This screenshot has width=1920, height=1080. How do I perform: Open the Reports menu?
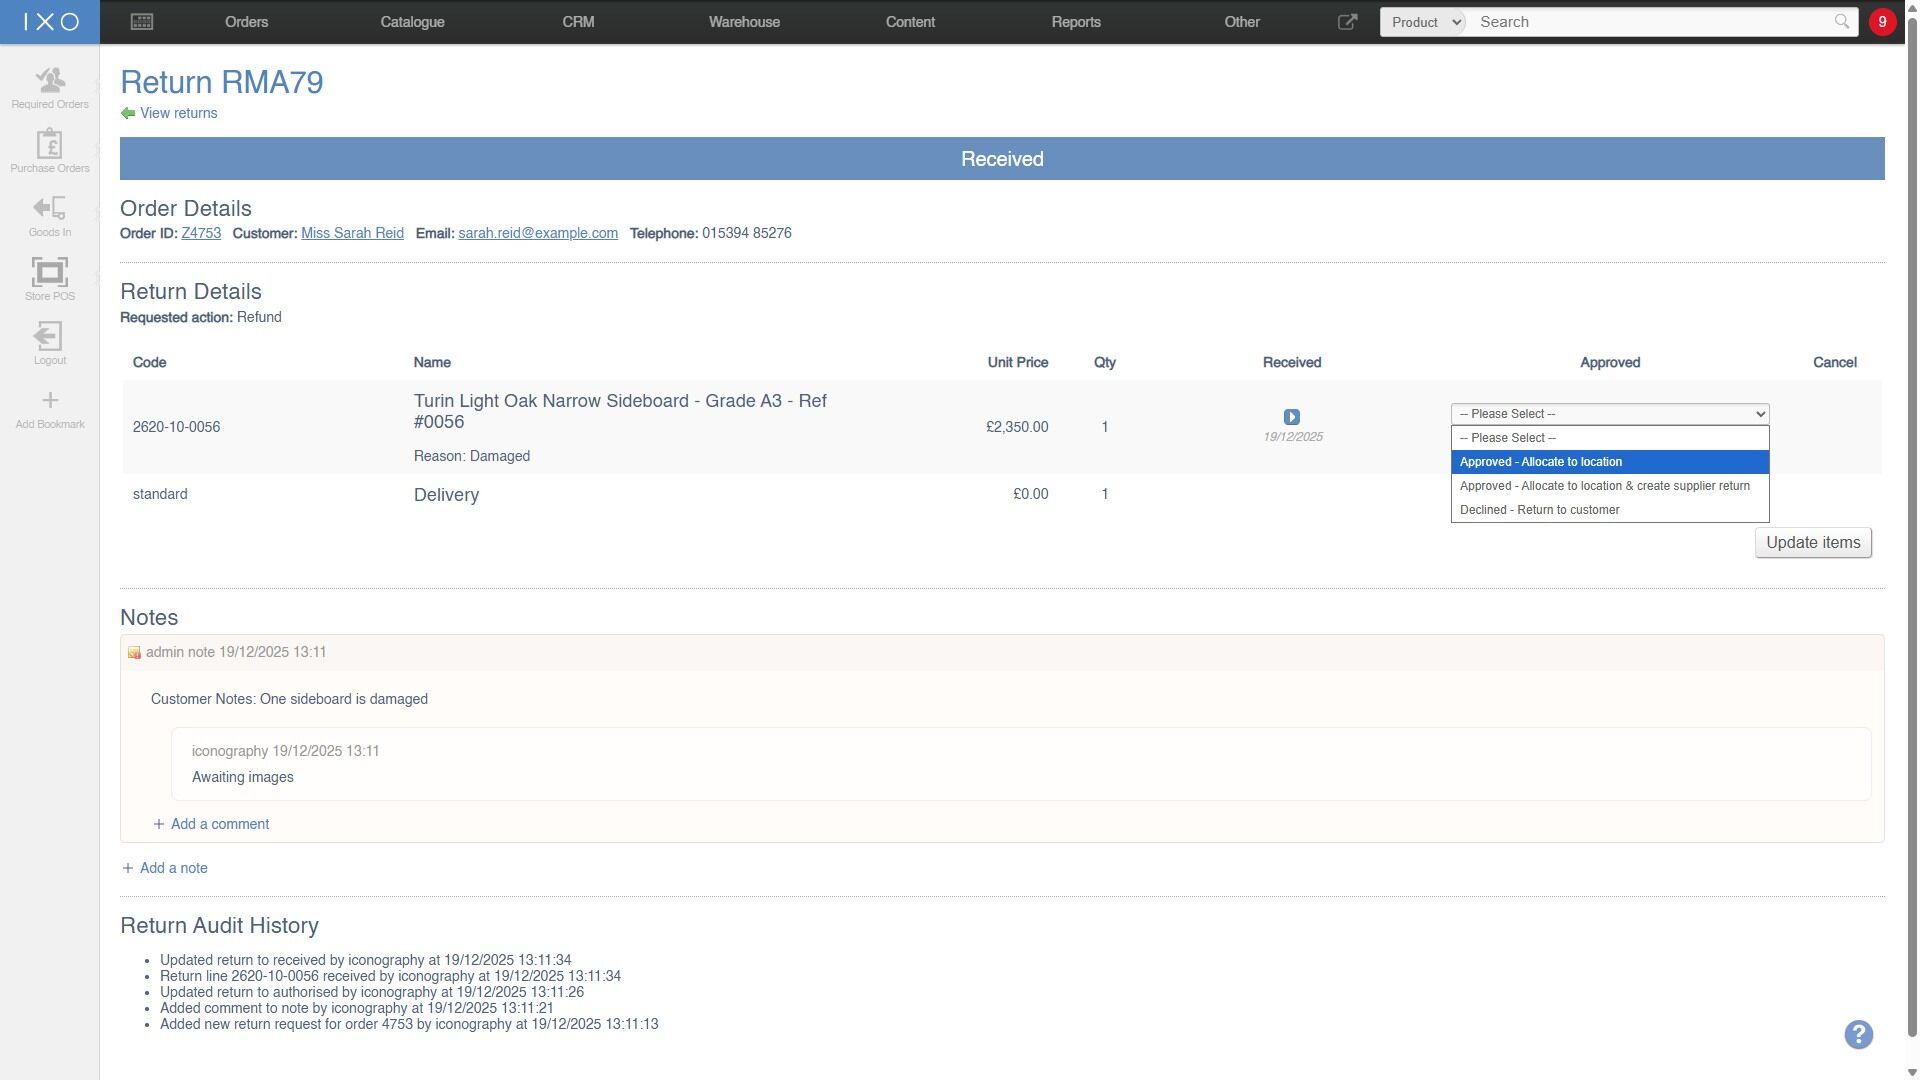[x=1076, y=22]
